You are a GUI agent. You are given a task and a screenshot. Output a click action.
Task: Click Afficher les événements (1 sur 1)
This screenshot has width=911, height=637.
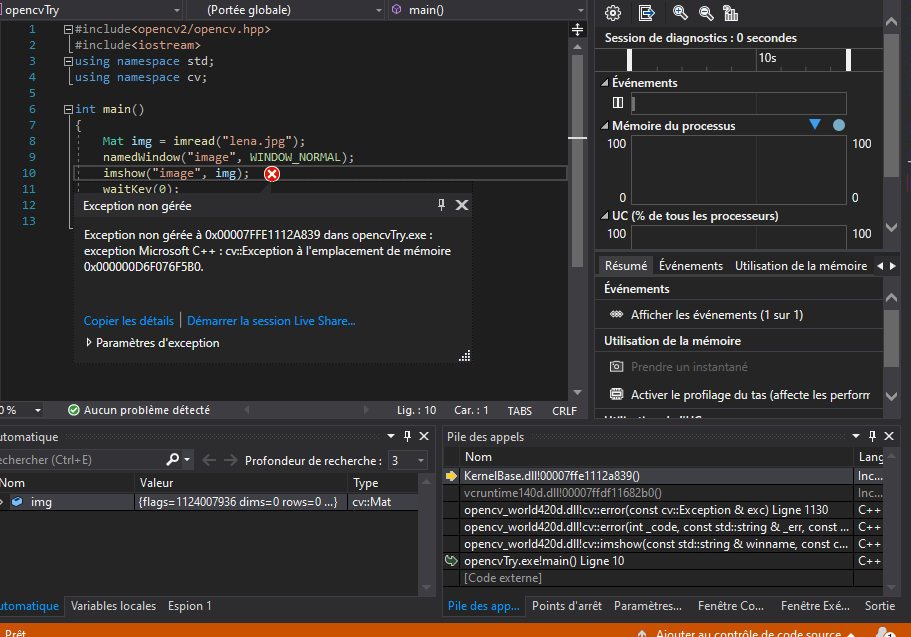(717, 314)
